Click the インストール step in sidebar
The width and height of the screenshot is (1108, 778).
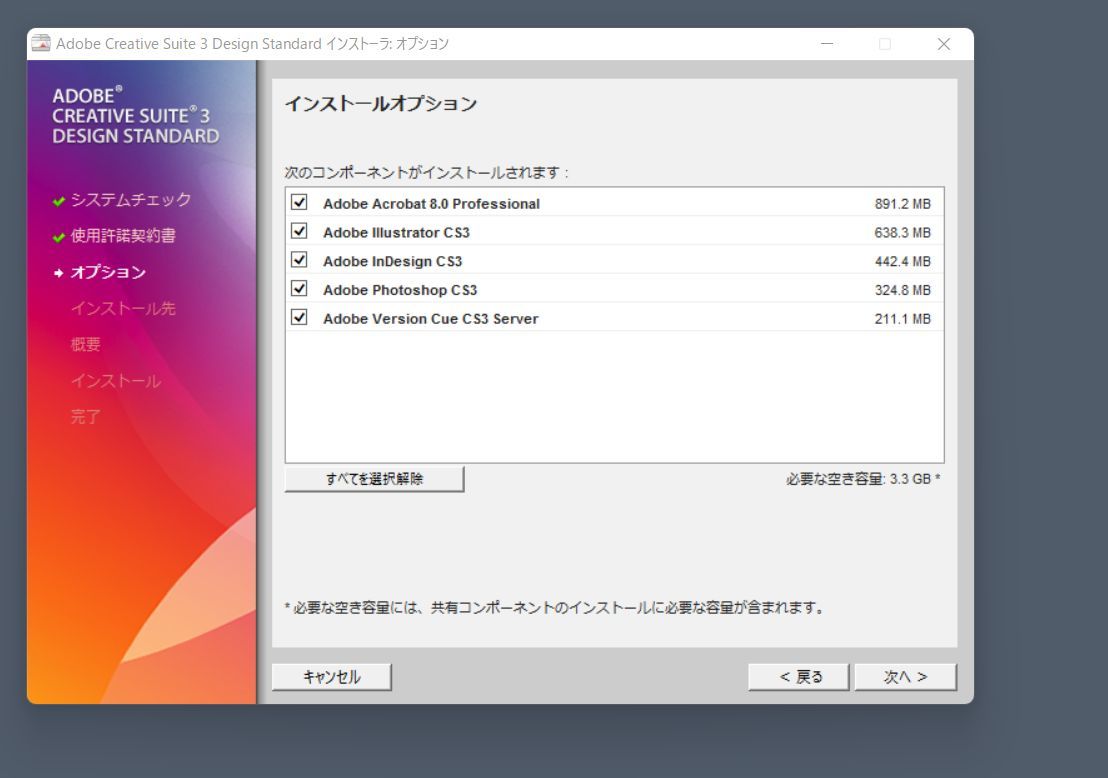pos(116,381)
